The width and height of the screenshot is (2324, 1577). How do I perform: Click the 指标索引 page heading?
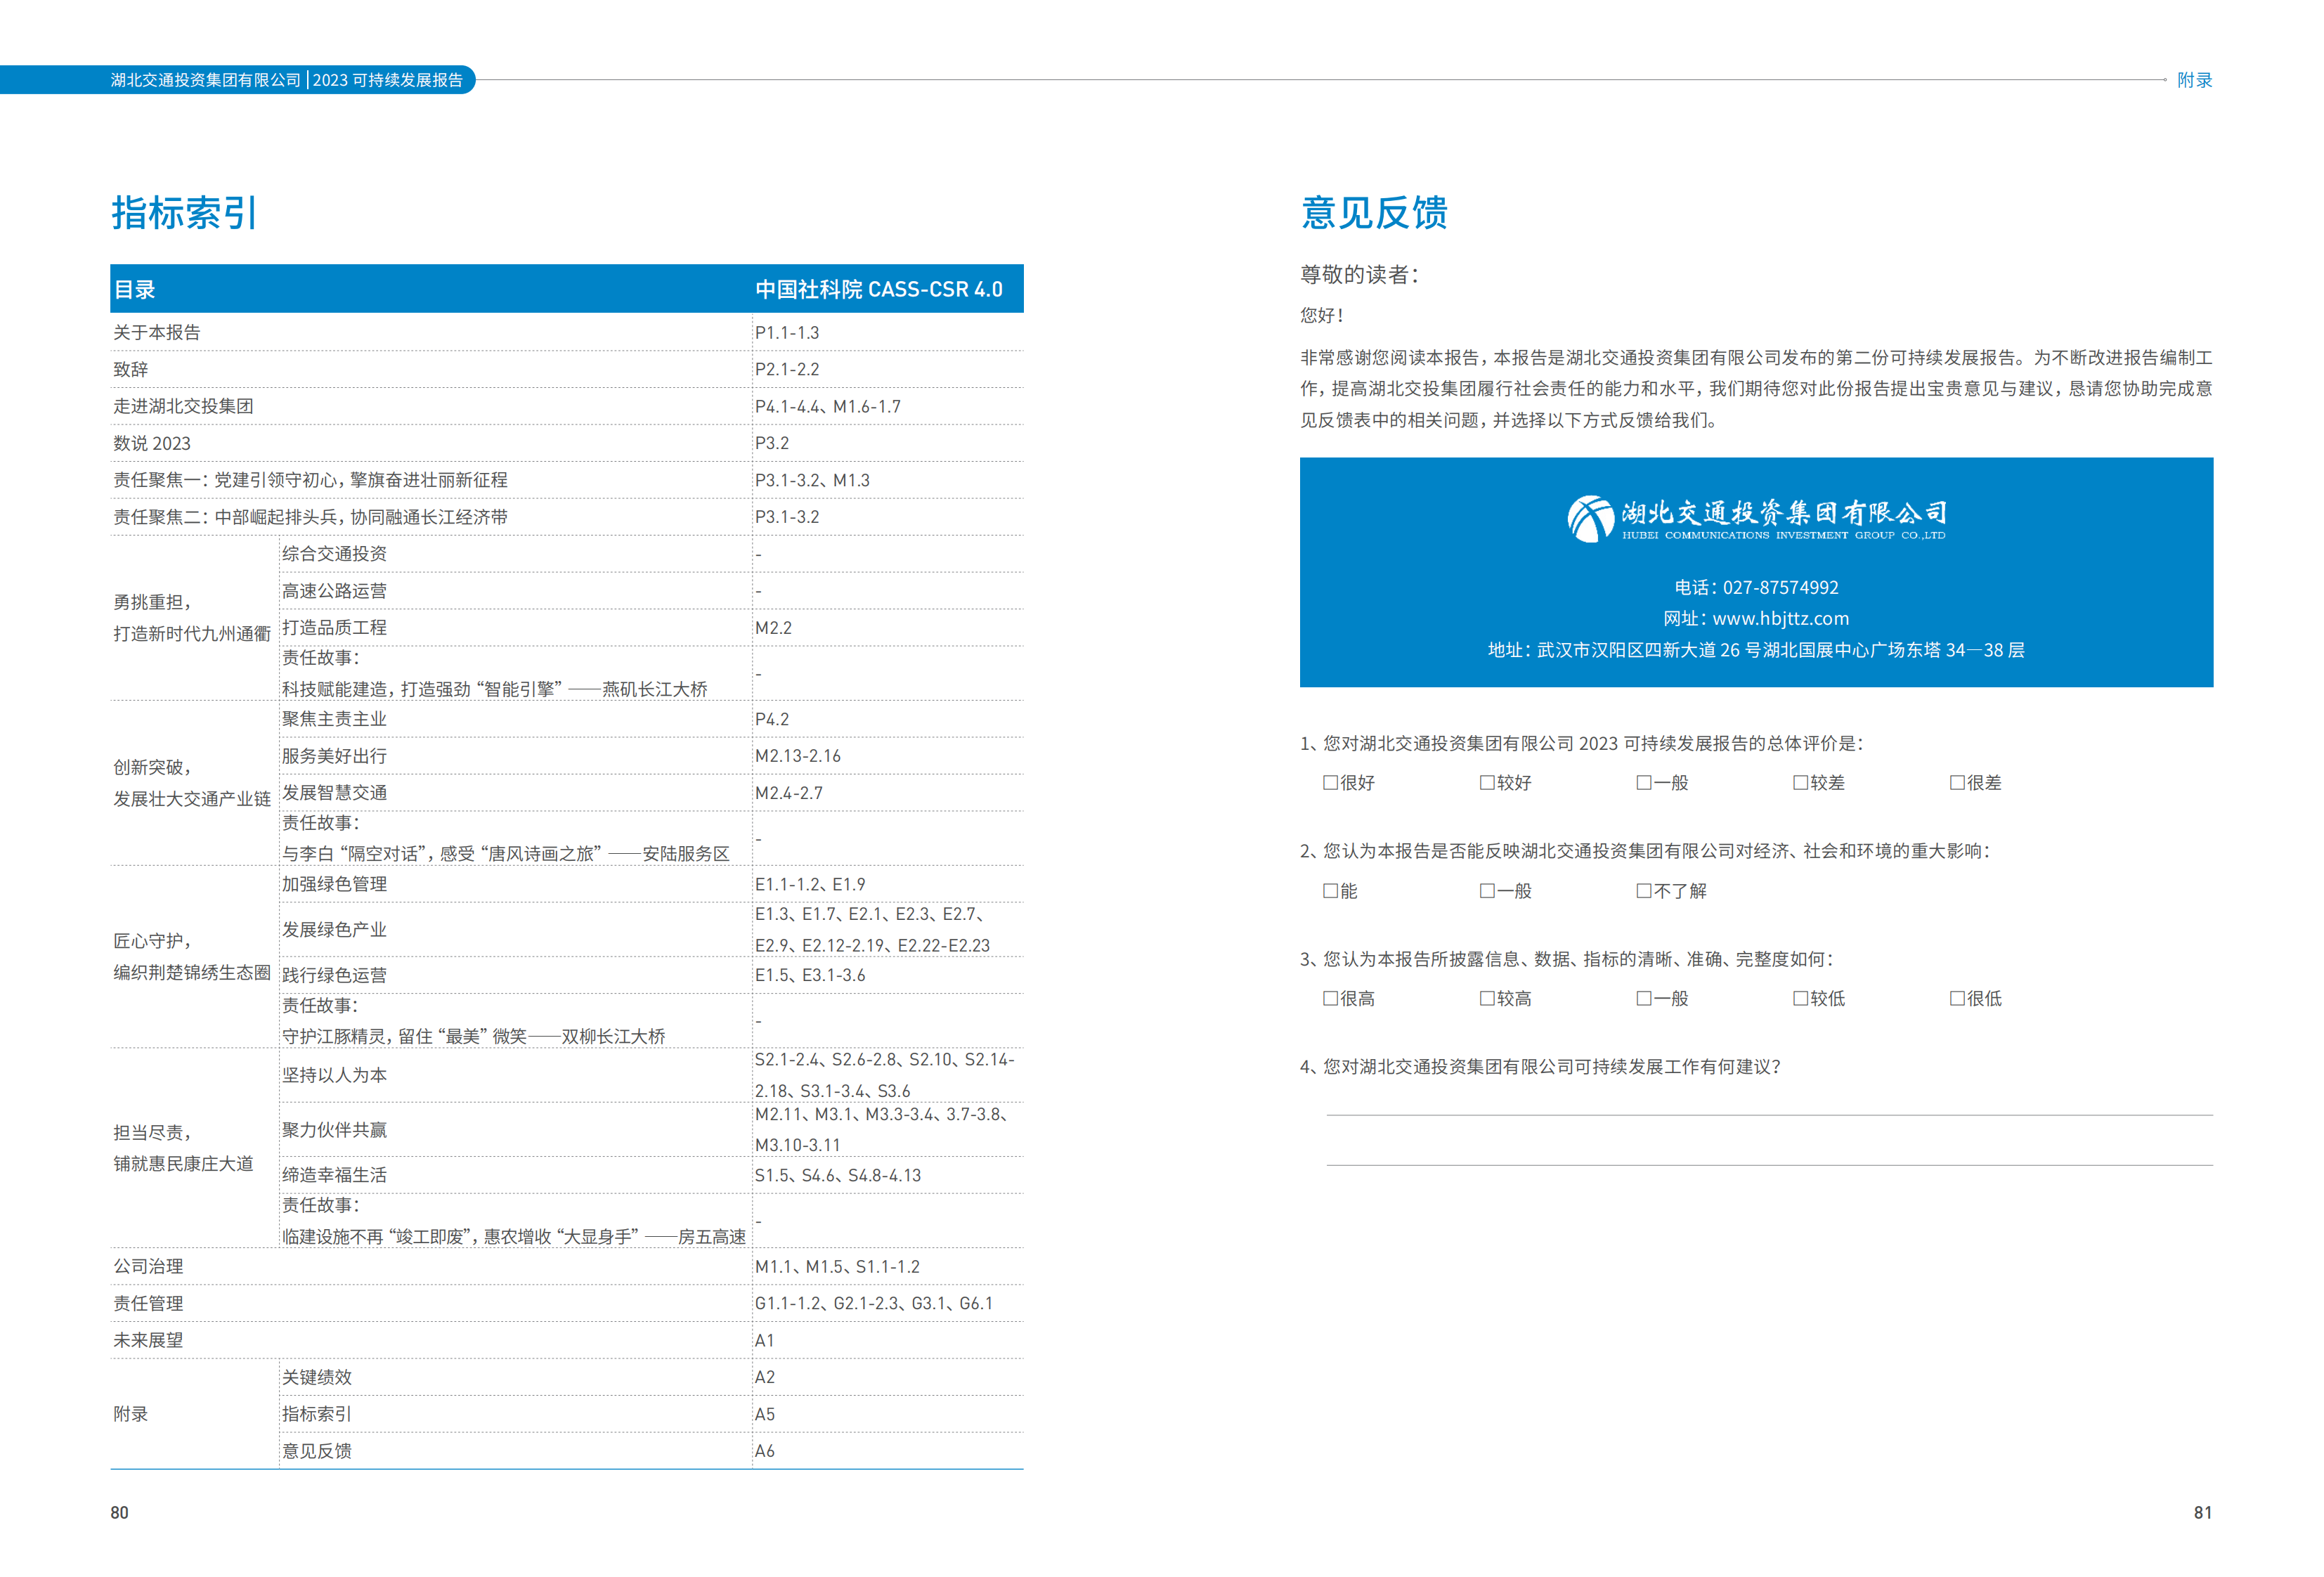(185, 213)
